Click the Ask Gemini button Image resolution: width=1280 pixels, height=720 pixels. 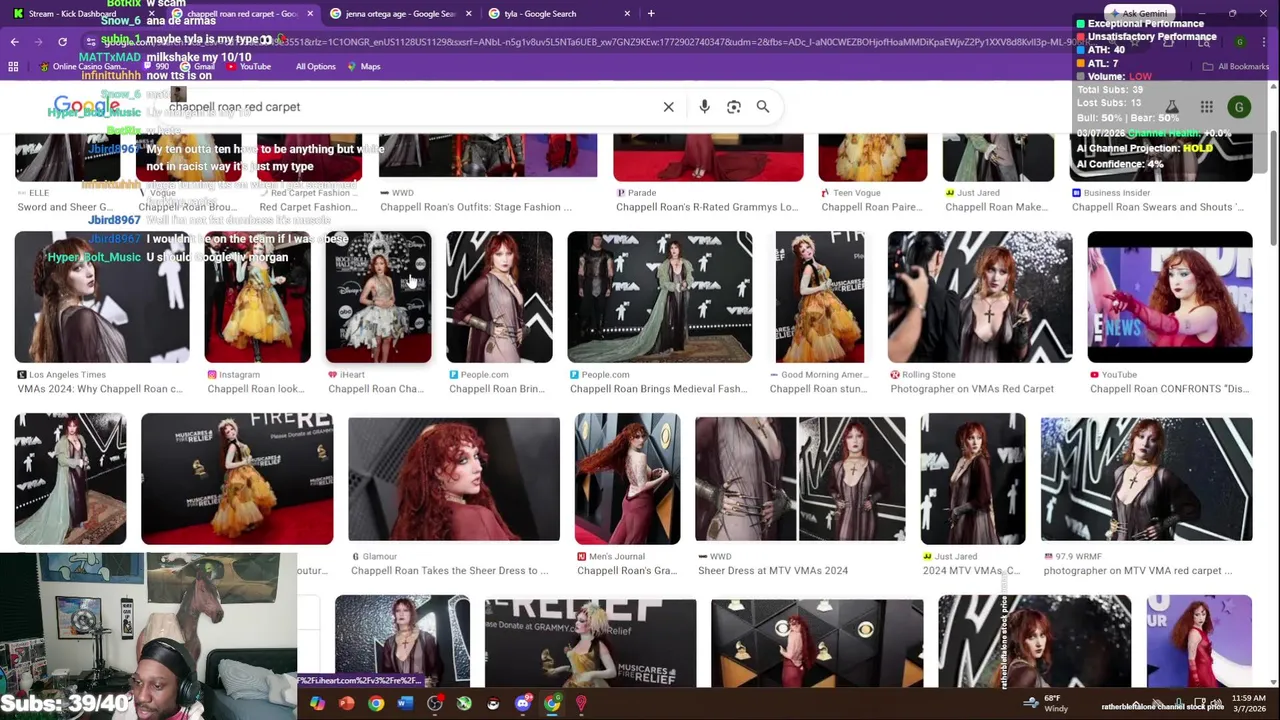1141,14
